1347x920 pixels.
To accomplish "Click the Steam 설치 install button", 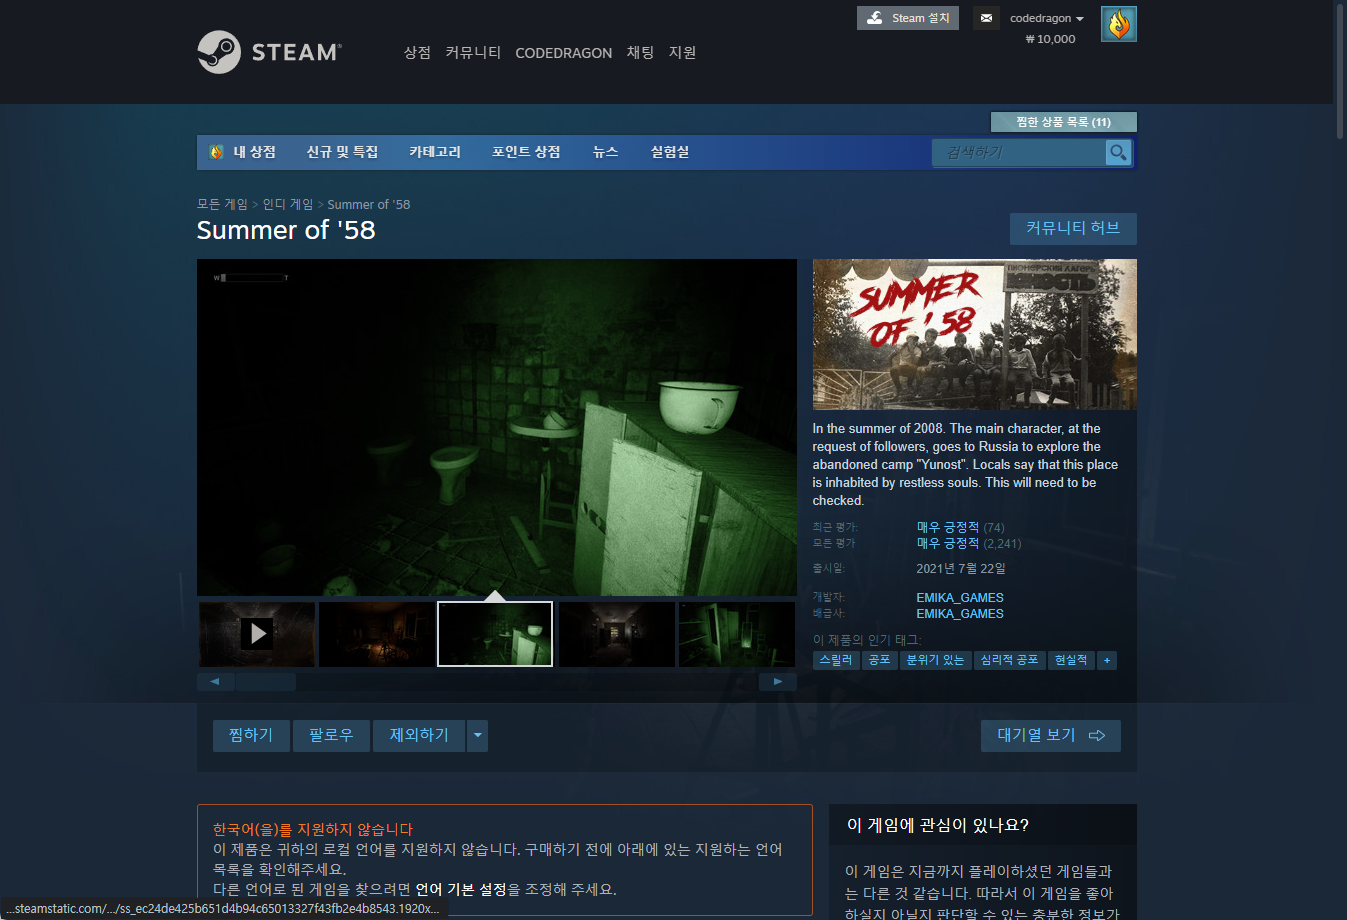I will 908,18.
